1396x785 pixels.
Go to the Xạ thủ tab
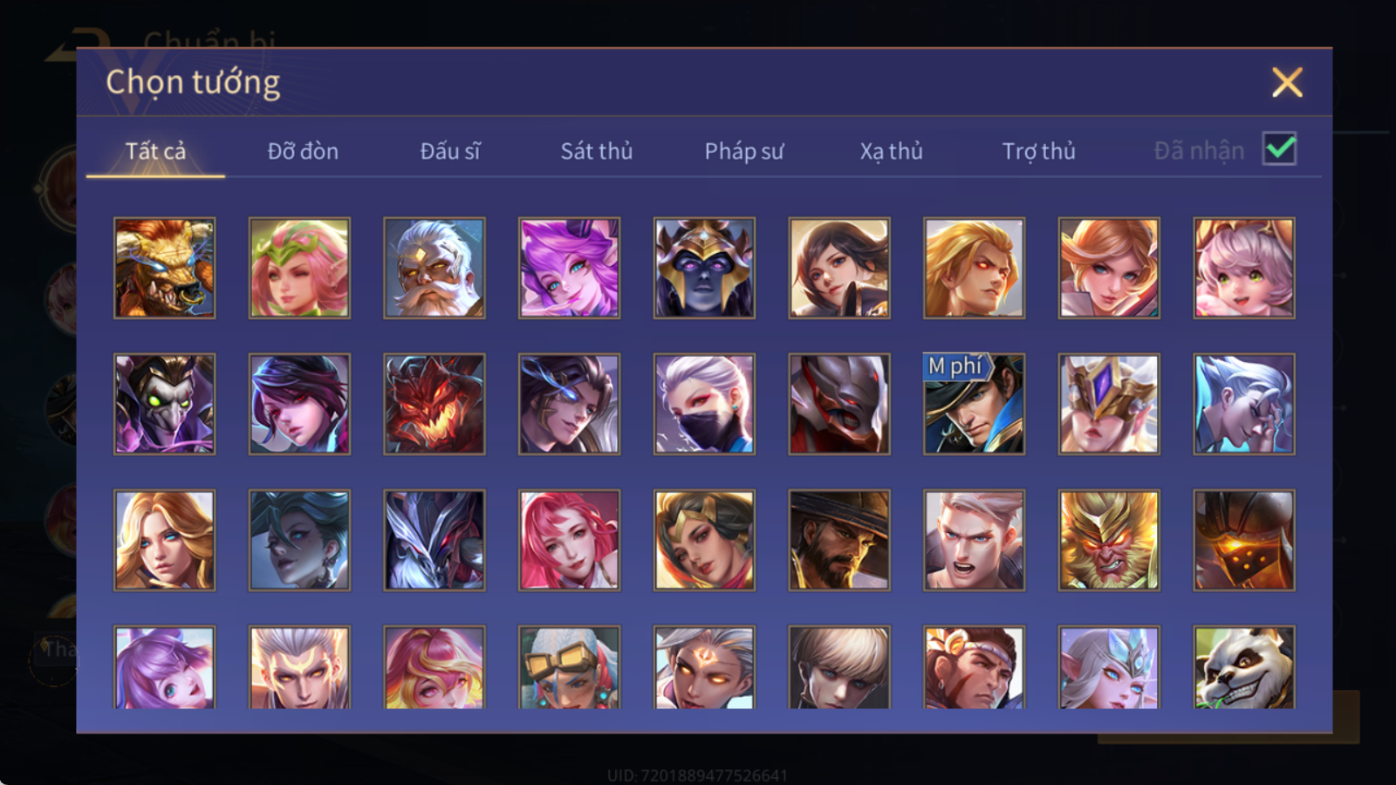click(x=891, y=151)
